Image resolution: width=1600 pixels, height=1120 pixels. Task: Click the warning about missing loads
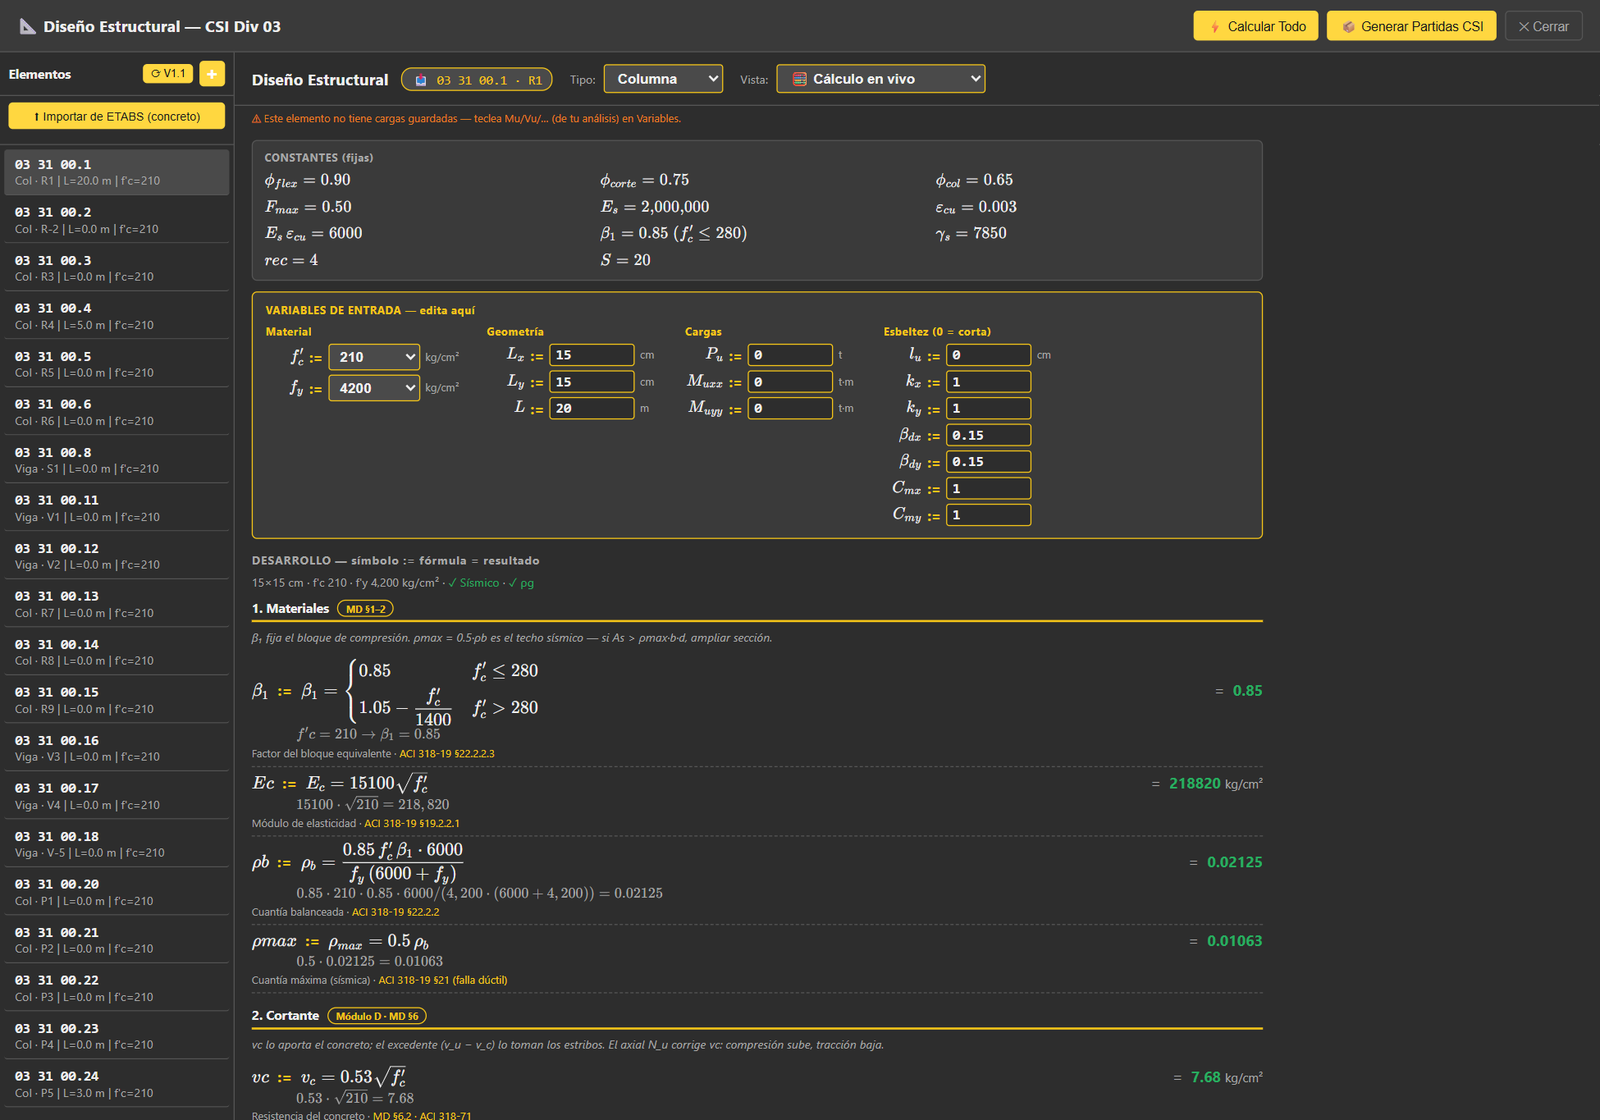466,119
